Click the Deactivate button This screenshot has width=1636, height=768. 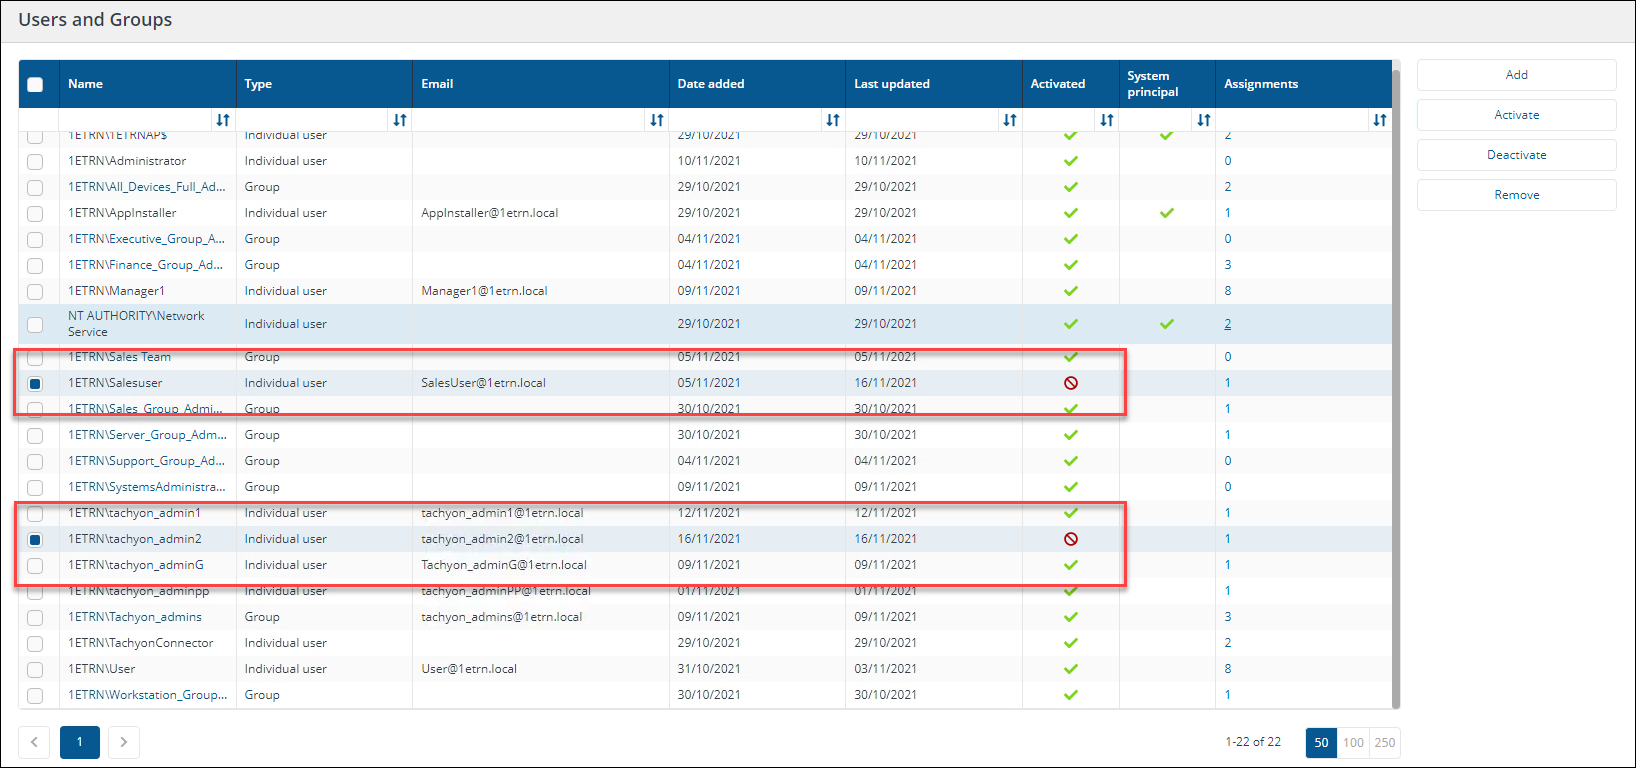pos(1516,155)
